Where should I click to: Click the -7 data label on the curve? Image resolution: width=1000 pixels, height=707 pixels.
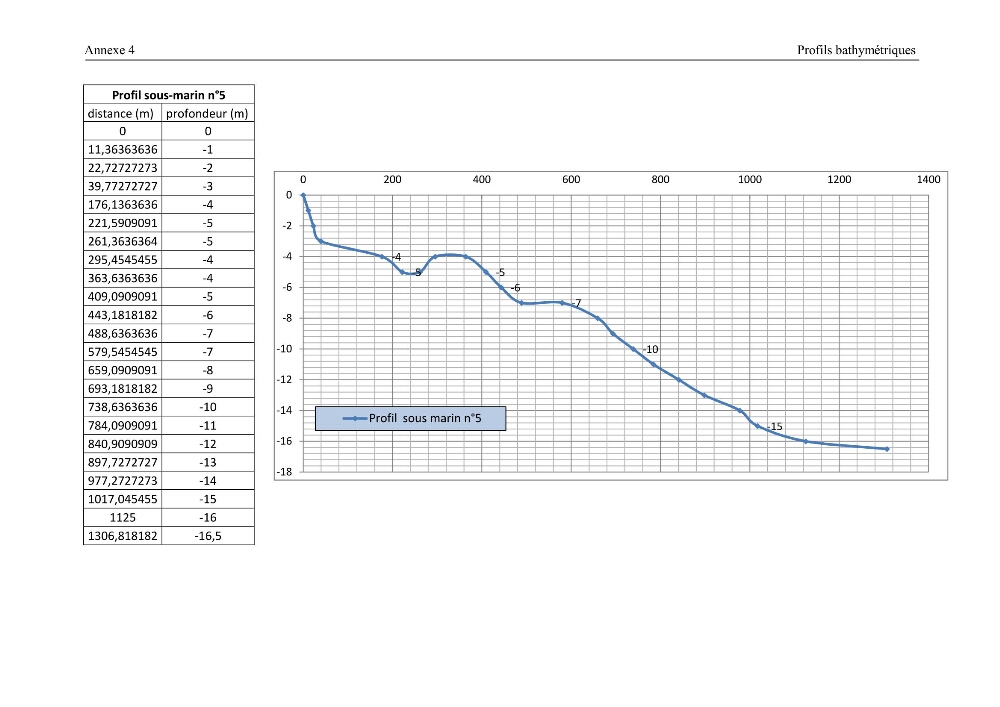tap(576, 303)
